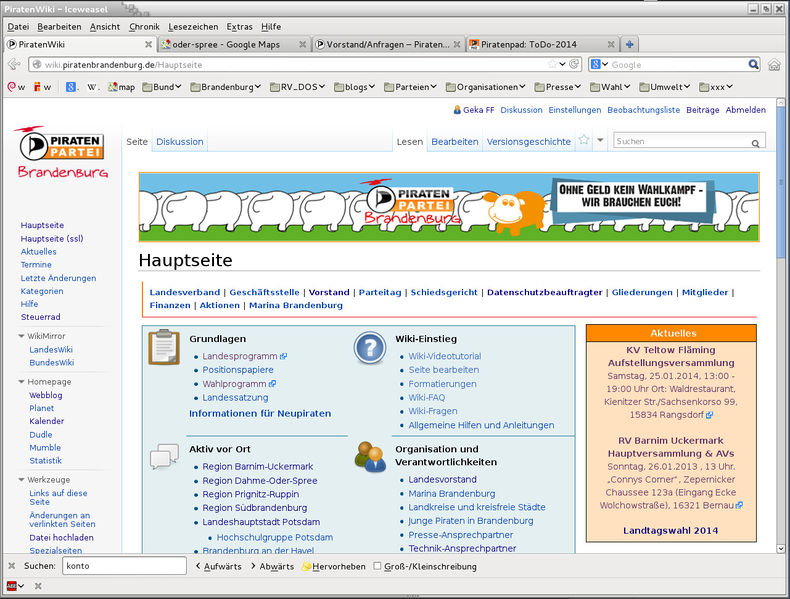790x599 pixels.
Task: Collapse the Werkzeuge sidebar section
Action: [22, 480]
